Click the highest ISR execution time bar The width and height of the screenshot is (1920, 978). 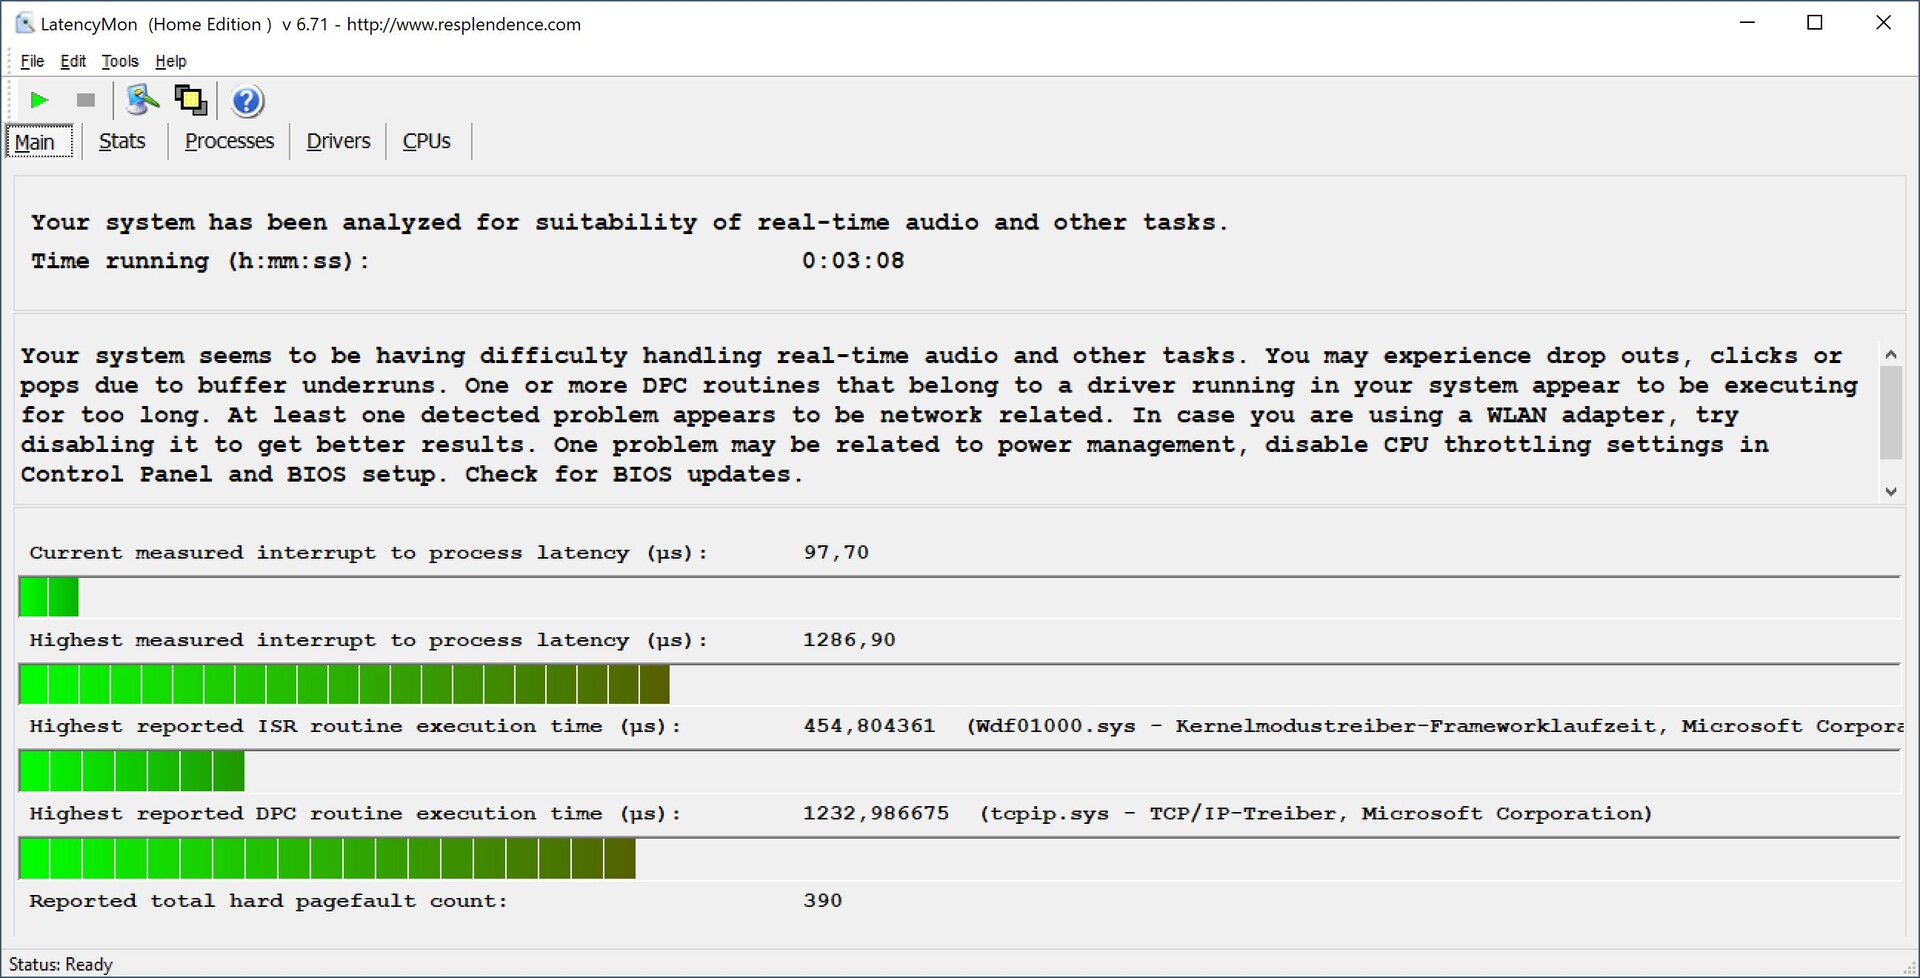pos(959,771)
